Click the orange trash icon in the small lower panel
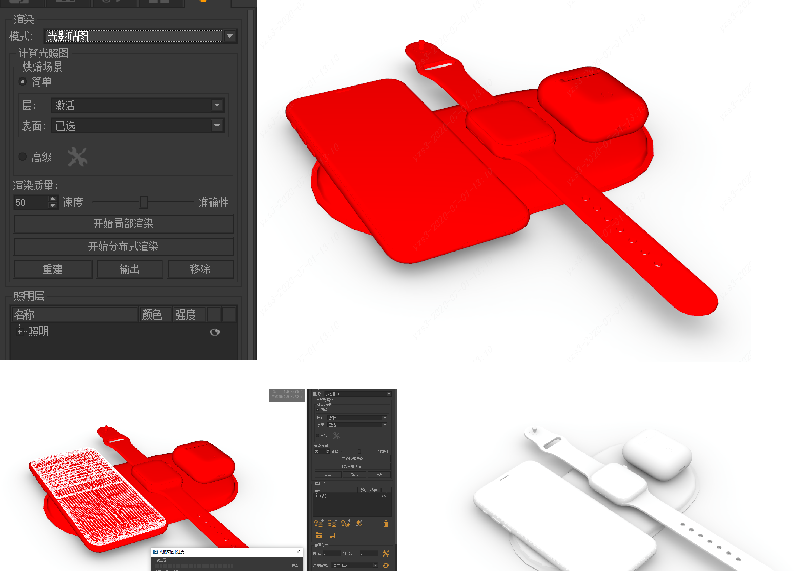This screenshot has height=571, width=801. [x=385, y=523]
